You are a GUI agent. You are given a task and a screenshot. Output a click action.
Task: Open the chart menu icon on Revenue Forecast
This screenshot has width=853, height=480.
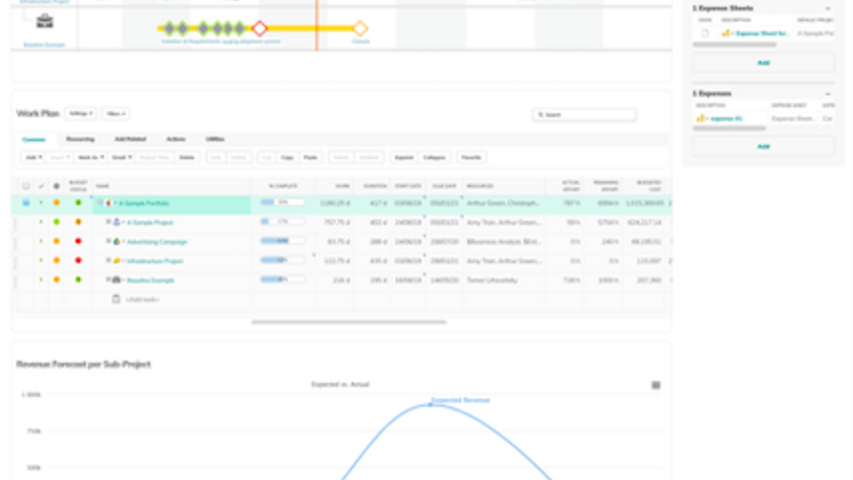[656, 385]
